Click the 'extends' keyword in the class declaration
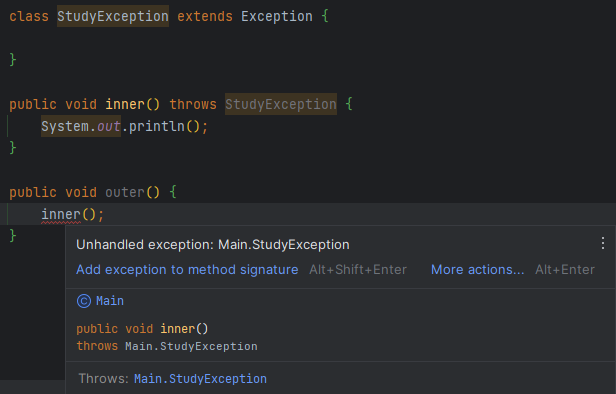Screen dimensions: 616x394 [x=205, y=16]
